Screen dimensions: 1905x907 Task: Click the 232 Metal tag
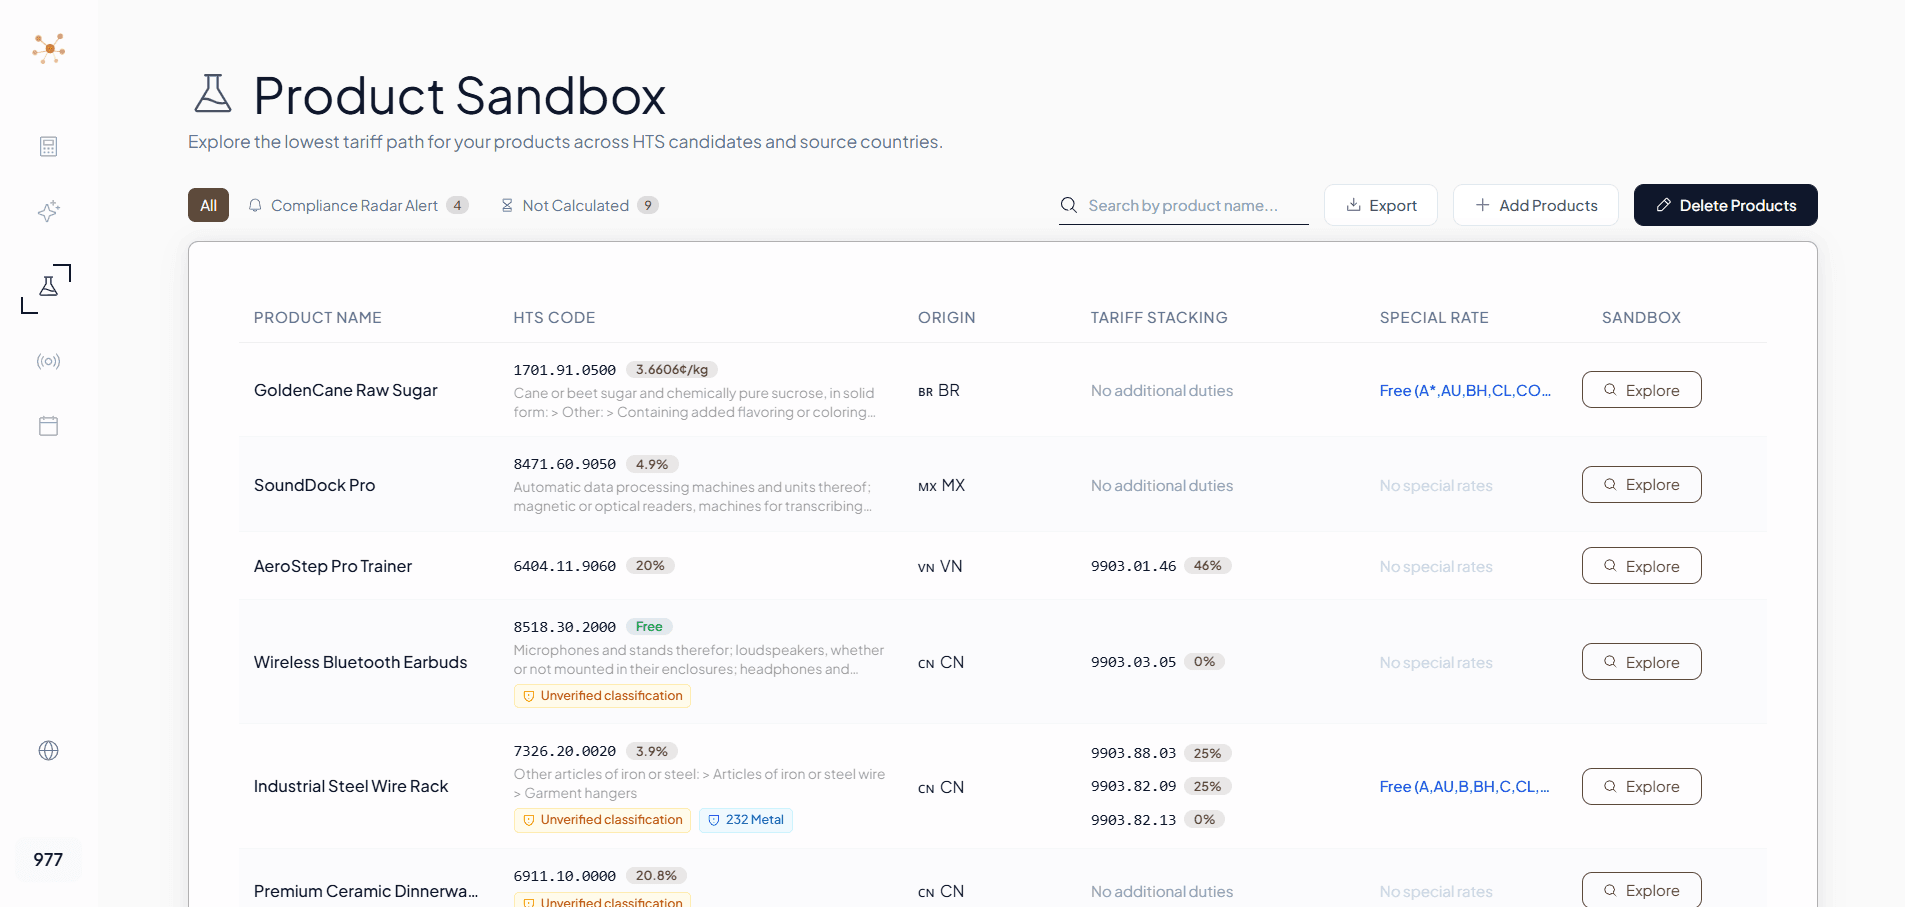746,820
